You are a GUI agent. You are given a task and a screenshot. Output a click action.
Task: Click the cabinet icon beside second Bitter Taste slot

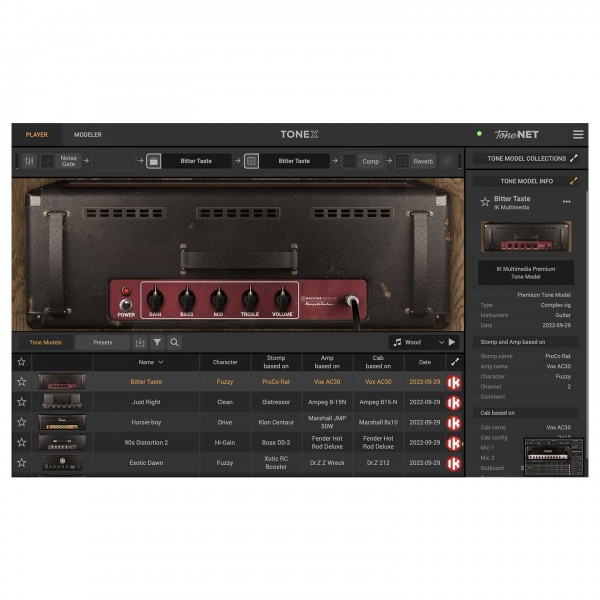tap(251, 161)
